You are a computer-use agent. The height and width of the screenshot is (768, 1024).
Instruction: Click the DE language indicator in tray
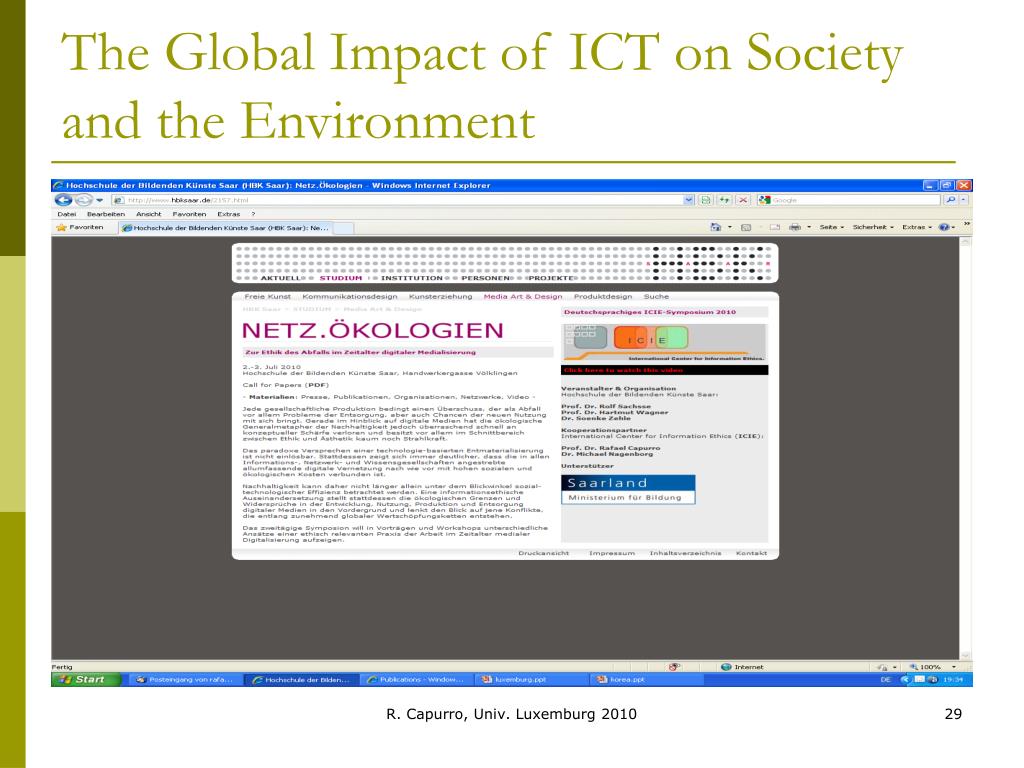(886, 679)
